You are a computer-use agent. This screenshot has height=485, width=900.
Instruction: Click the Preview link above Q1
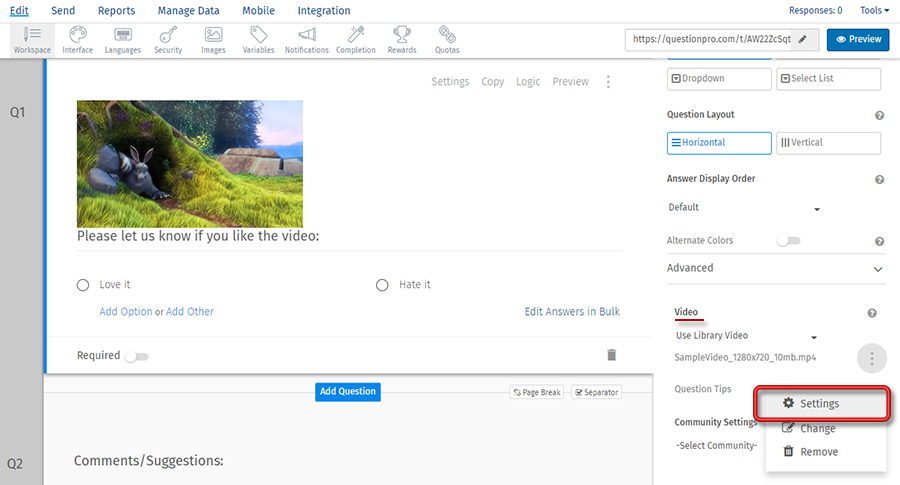(x=571, y=82)
